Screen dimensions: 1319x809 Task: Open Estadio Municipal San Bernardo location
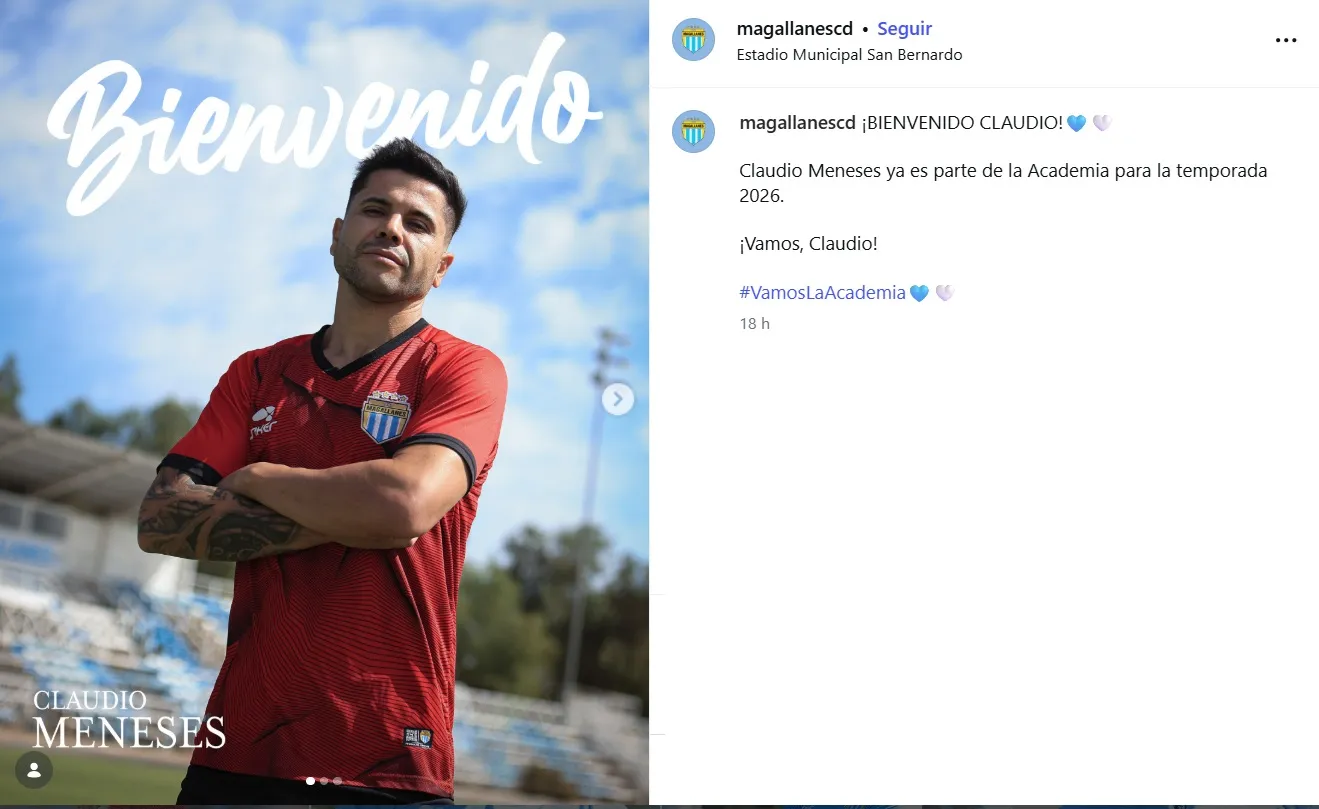(849, 55)
